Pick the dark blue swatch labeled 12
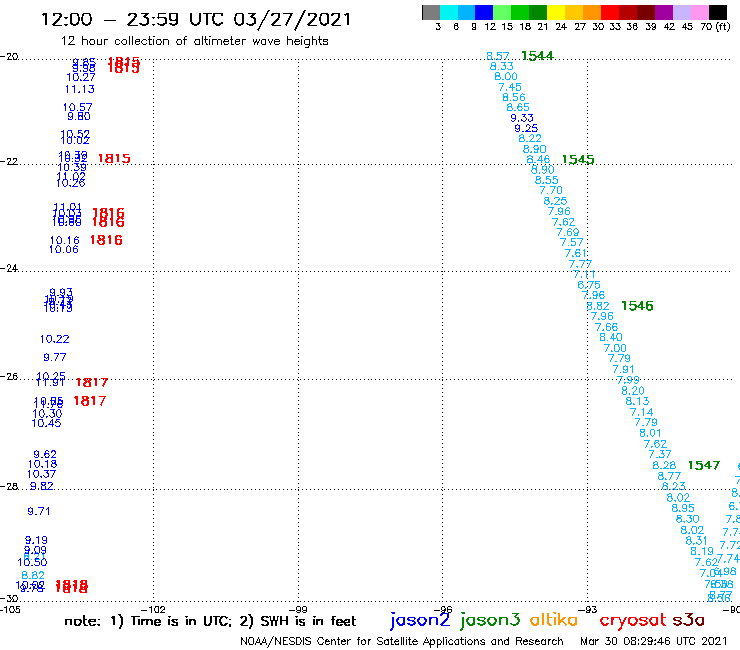Screen dimensions: 740x650 tap(484, 12)
